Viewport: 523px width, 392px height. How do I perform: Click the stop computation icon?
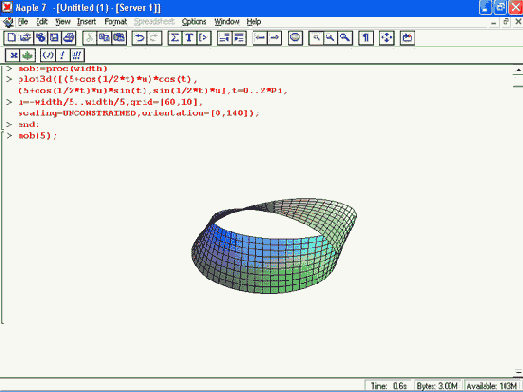pyautogui.click(x=295, y=38)
